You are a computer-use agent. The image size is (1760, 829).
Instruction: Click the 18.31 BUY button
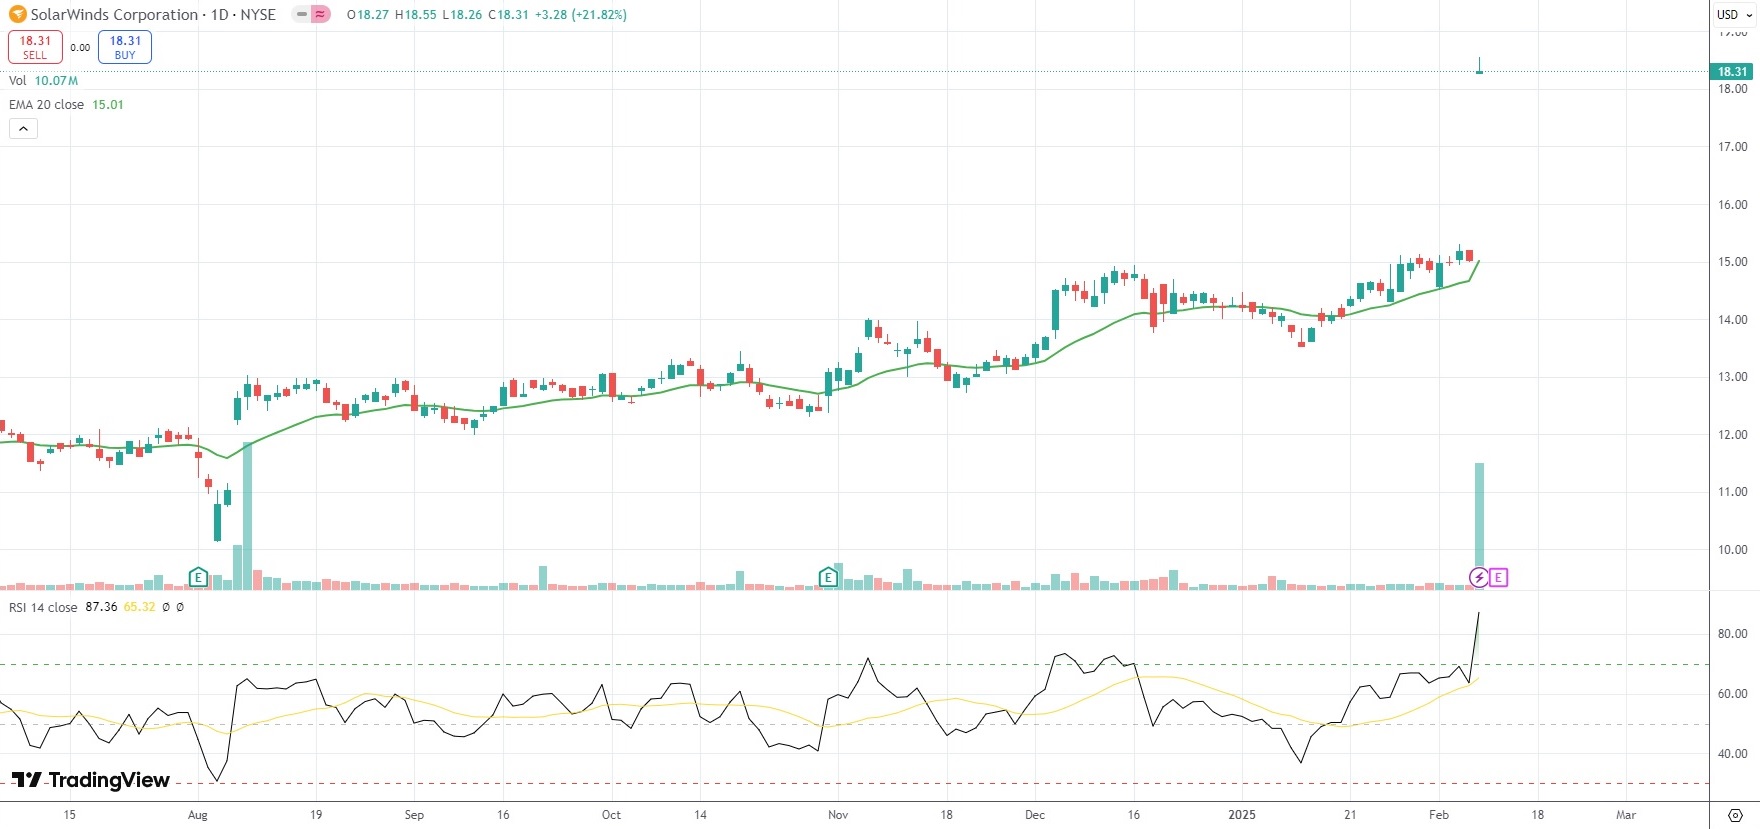125,47
